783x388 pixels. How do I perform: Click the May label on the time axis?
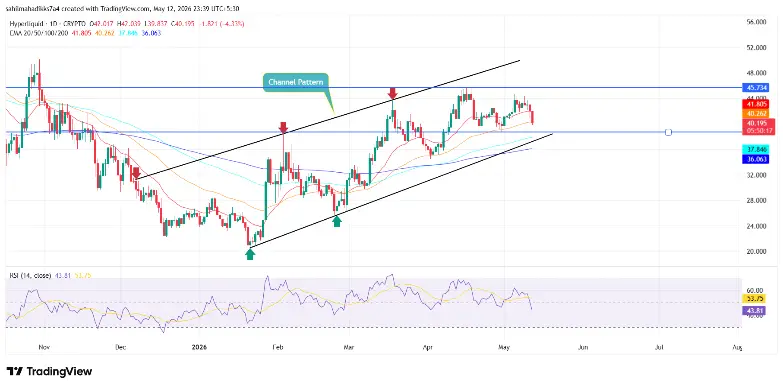pos(504,347)
